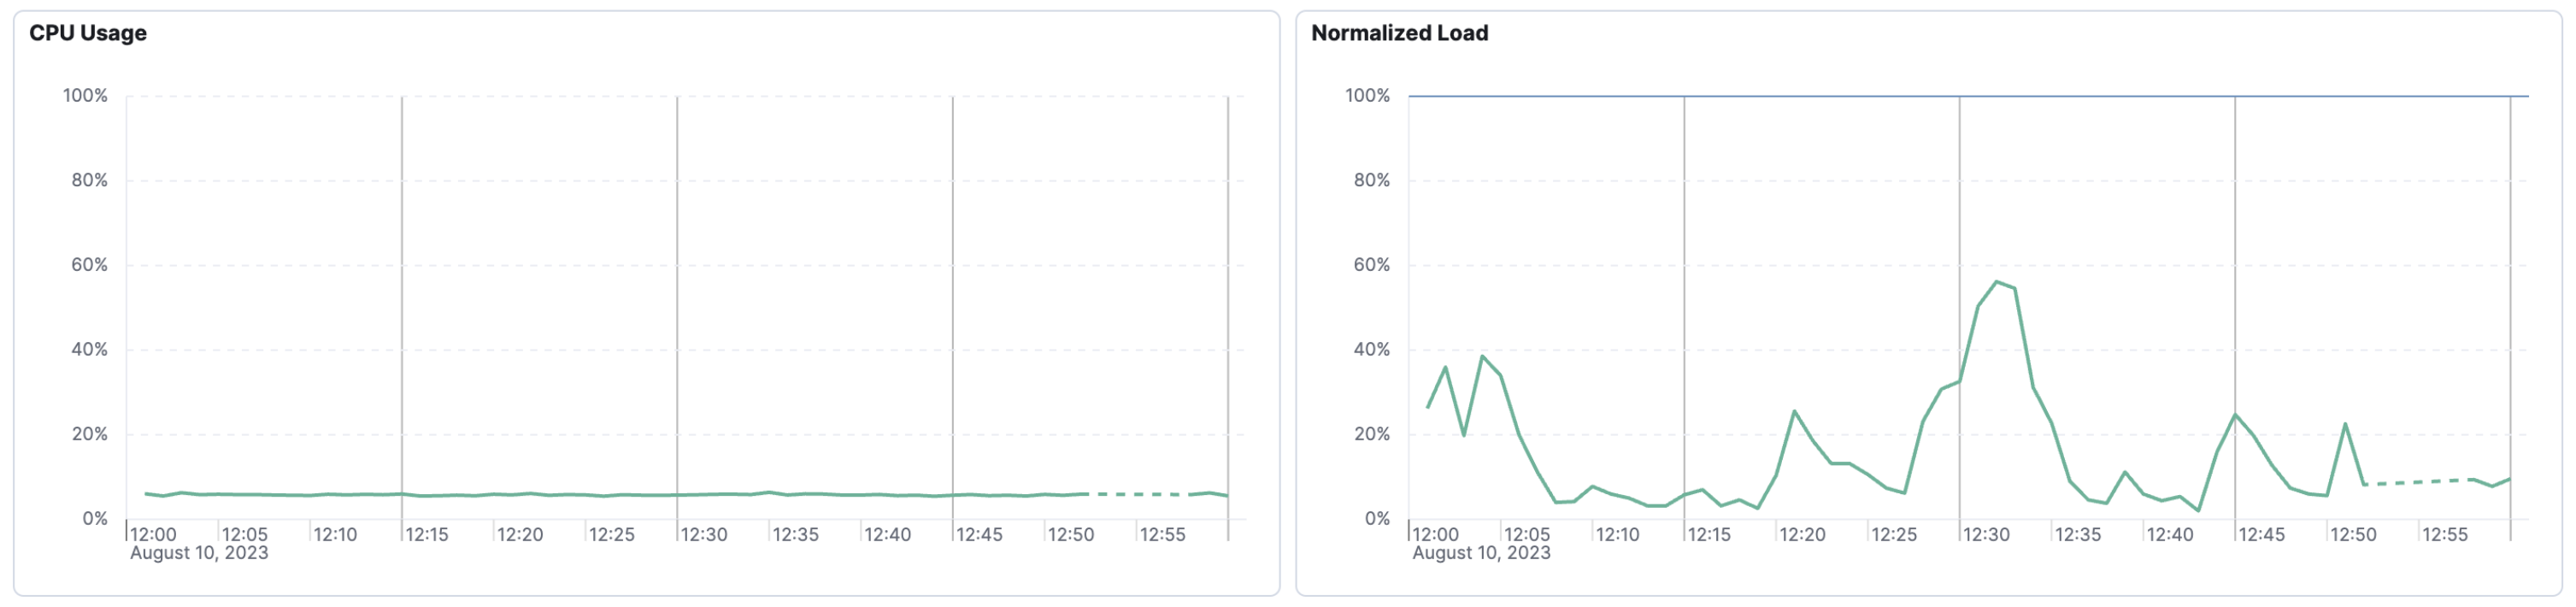The height and width of the screenshot is (607, 2576).
Task: Click the Normalized Load spike near 12:20
Action: [x=1795, y=412]
